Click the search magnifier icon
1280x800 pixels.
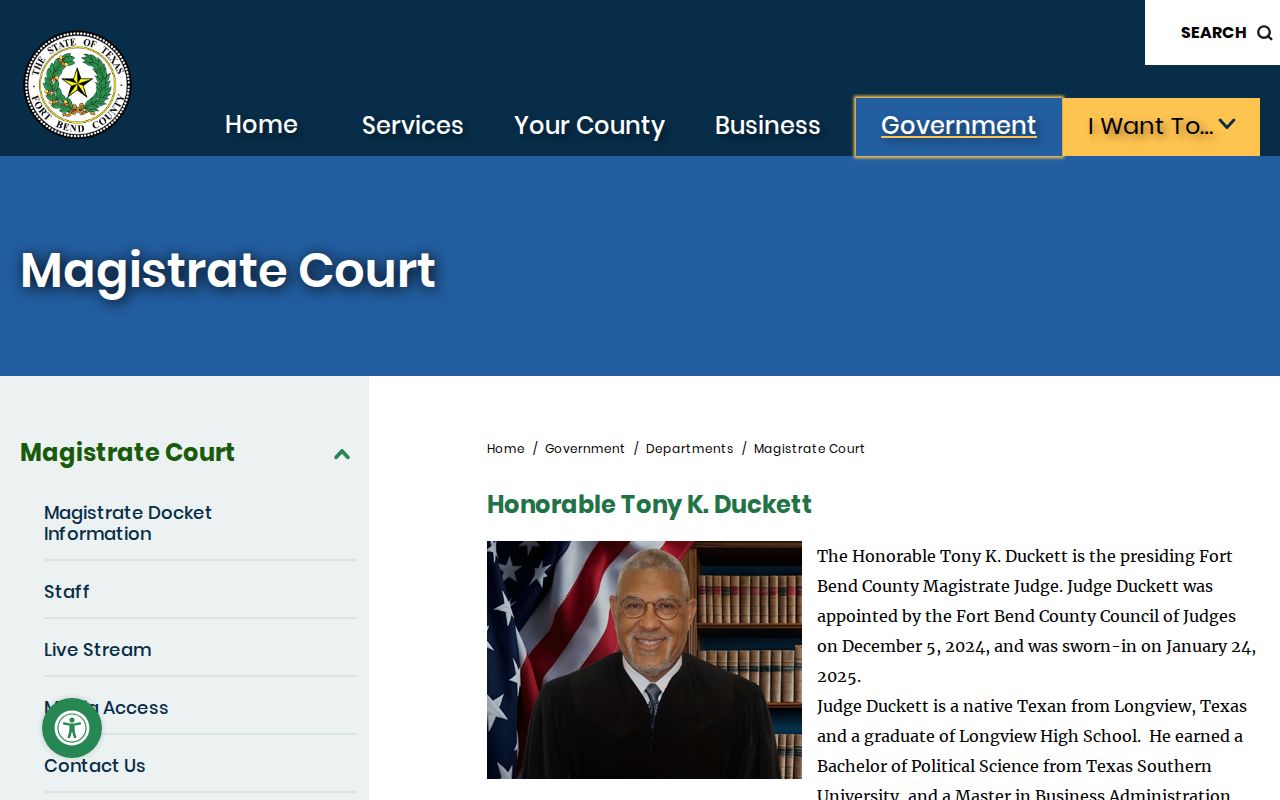pyautogui.click(x=1264, y=33)
